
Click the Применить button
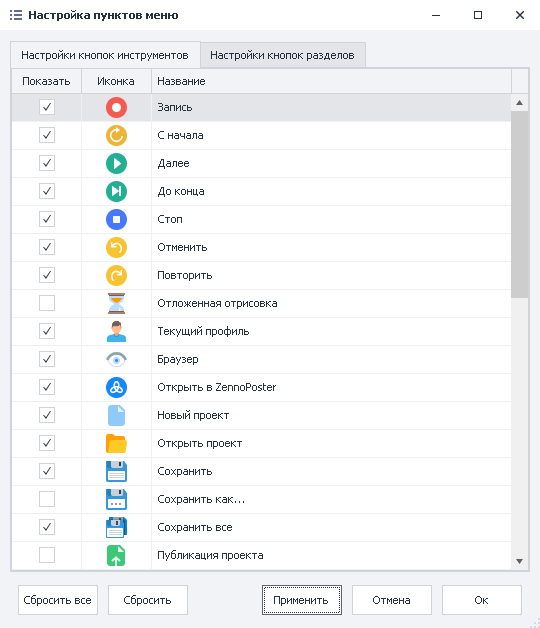coord(302,600)
